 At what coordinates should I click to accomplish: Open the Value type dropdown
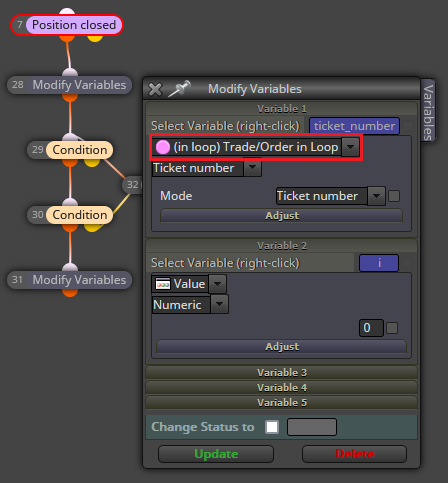click(x=217, y=284)
